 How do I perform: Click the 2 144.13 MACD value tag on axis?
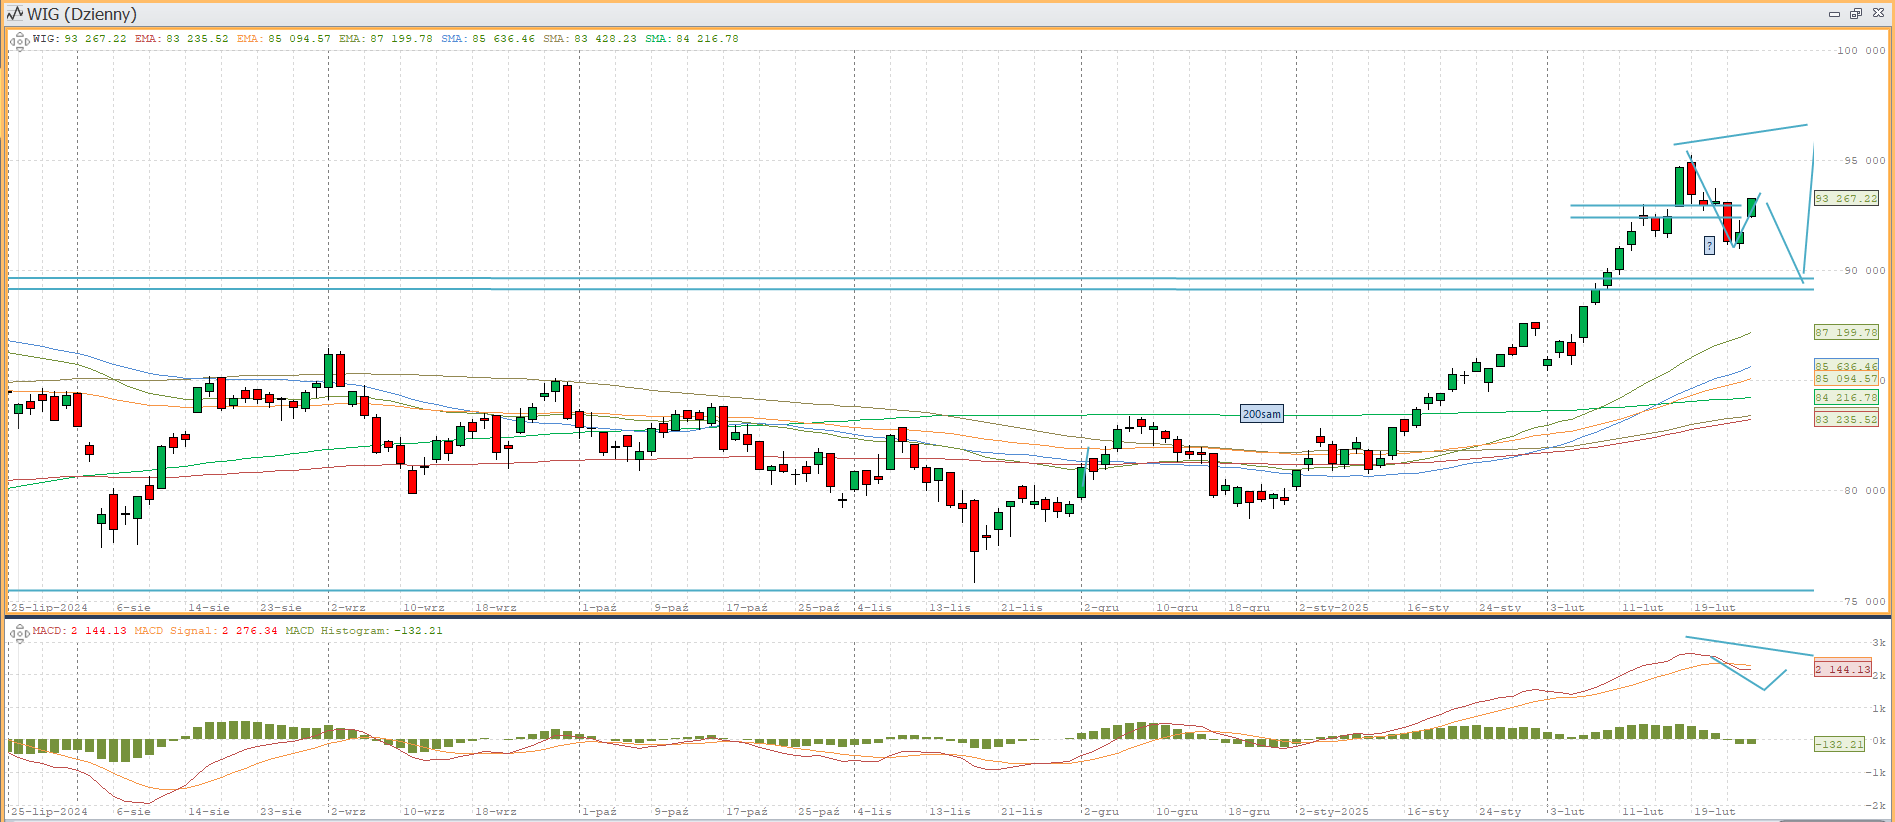(1842, 669)
